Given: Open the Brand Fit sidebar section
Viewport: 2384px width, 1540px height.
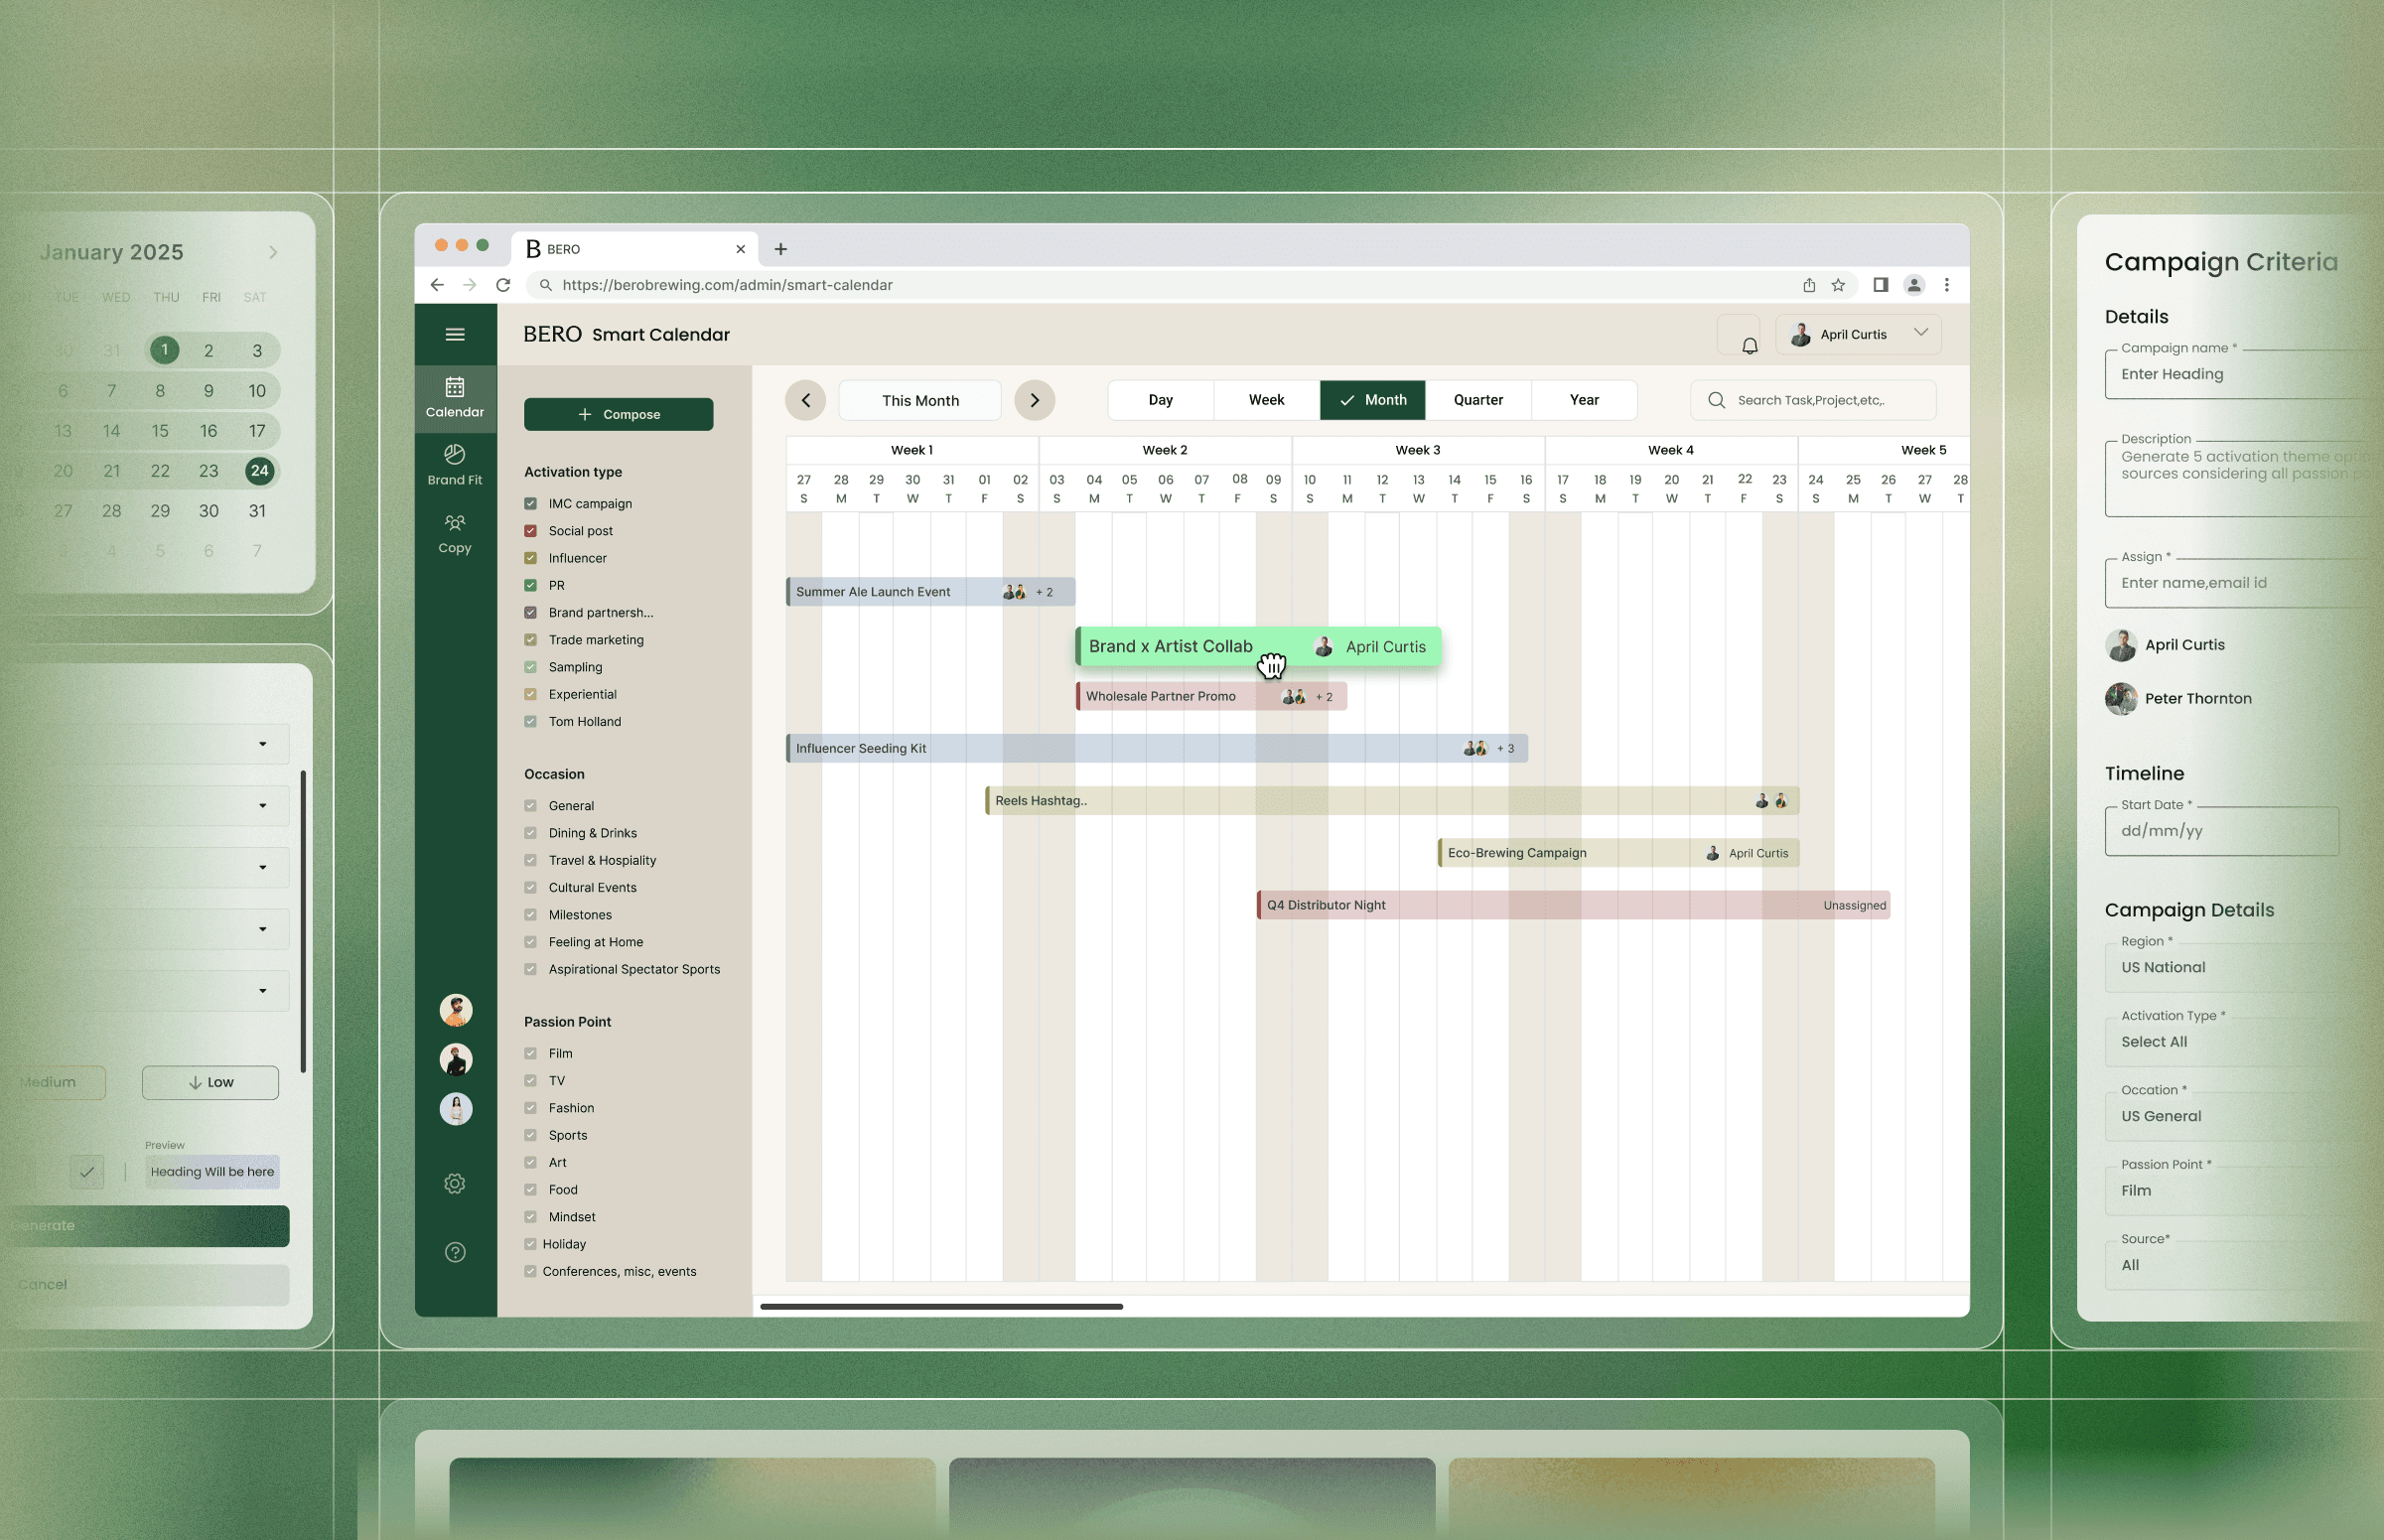Looking at the screenshot, I should pos(455,465).
